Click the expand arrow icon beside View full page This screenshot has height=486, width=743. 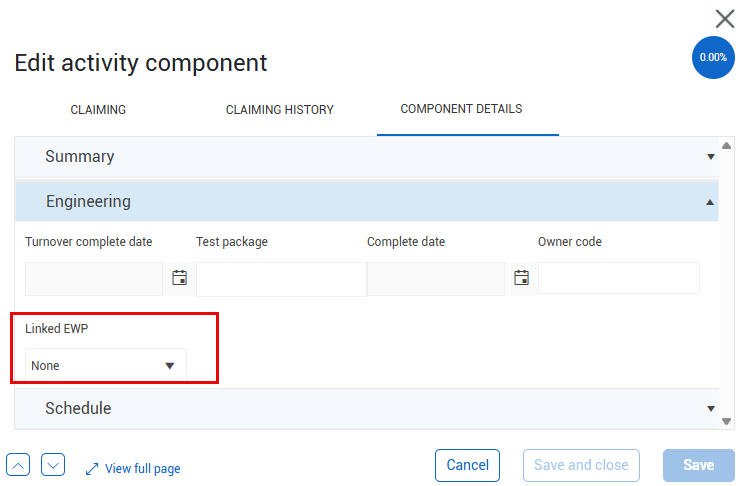92,469
